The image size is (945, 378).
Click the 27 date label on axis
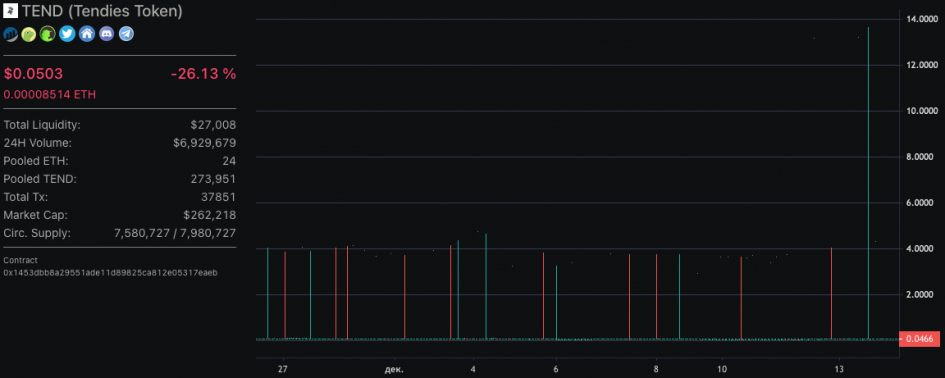(x=284, y=368)
